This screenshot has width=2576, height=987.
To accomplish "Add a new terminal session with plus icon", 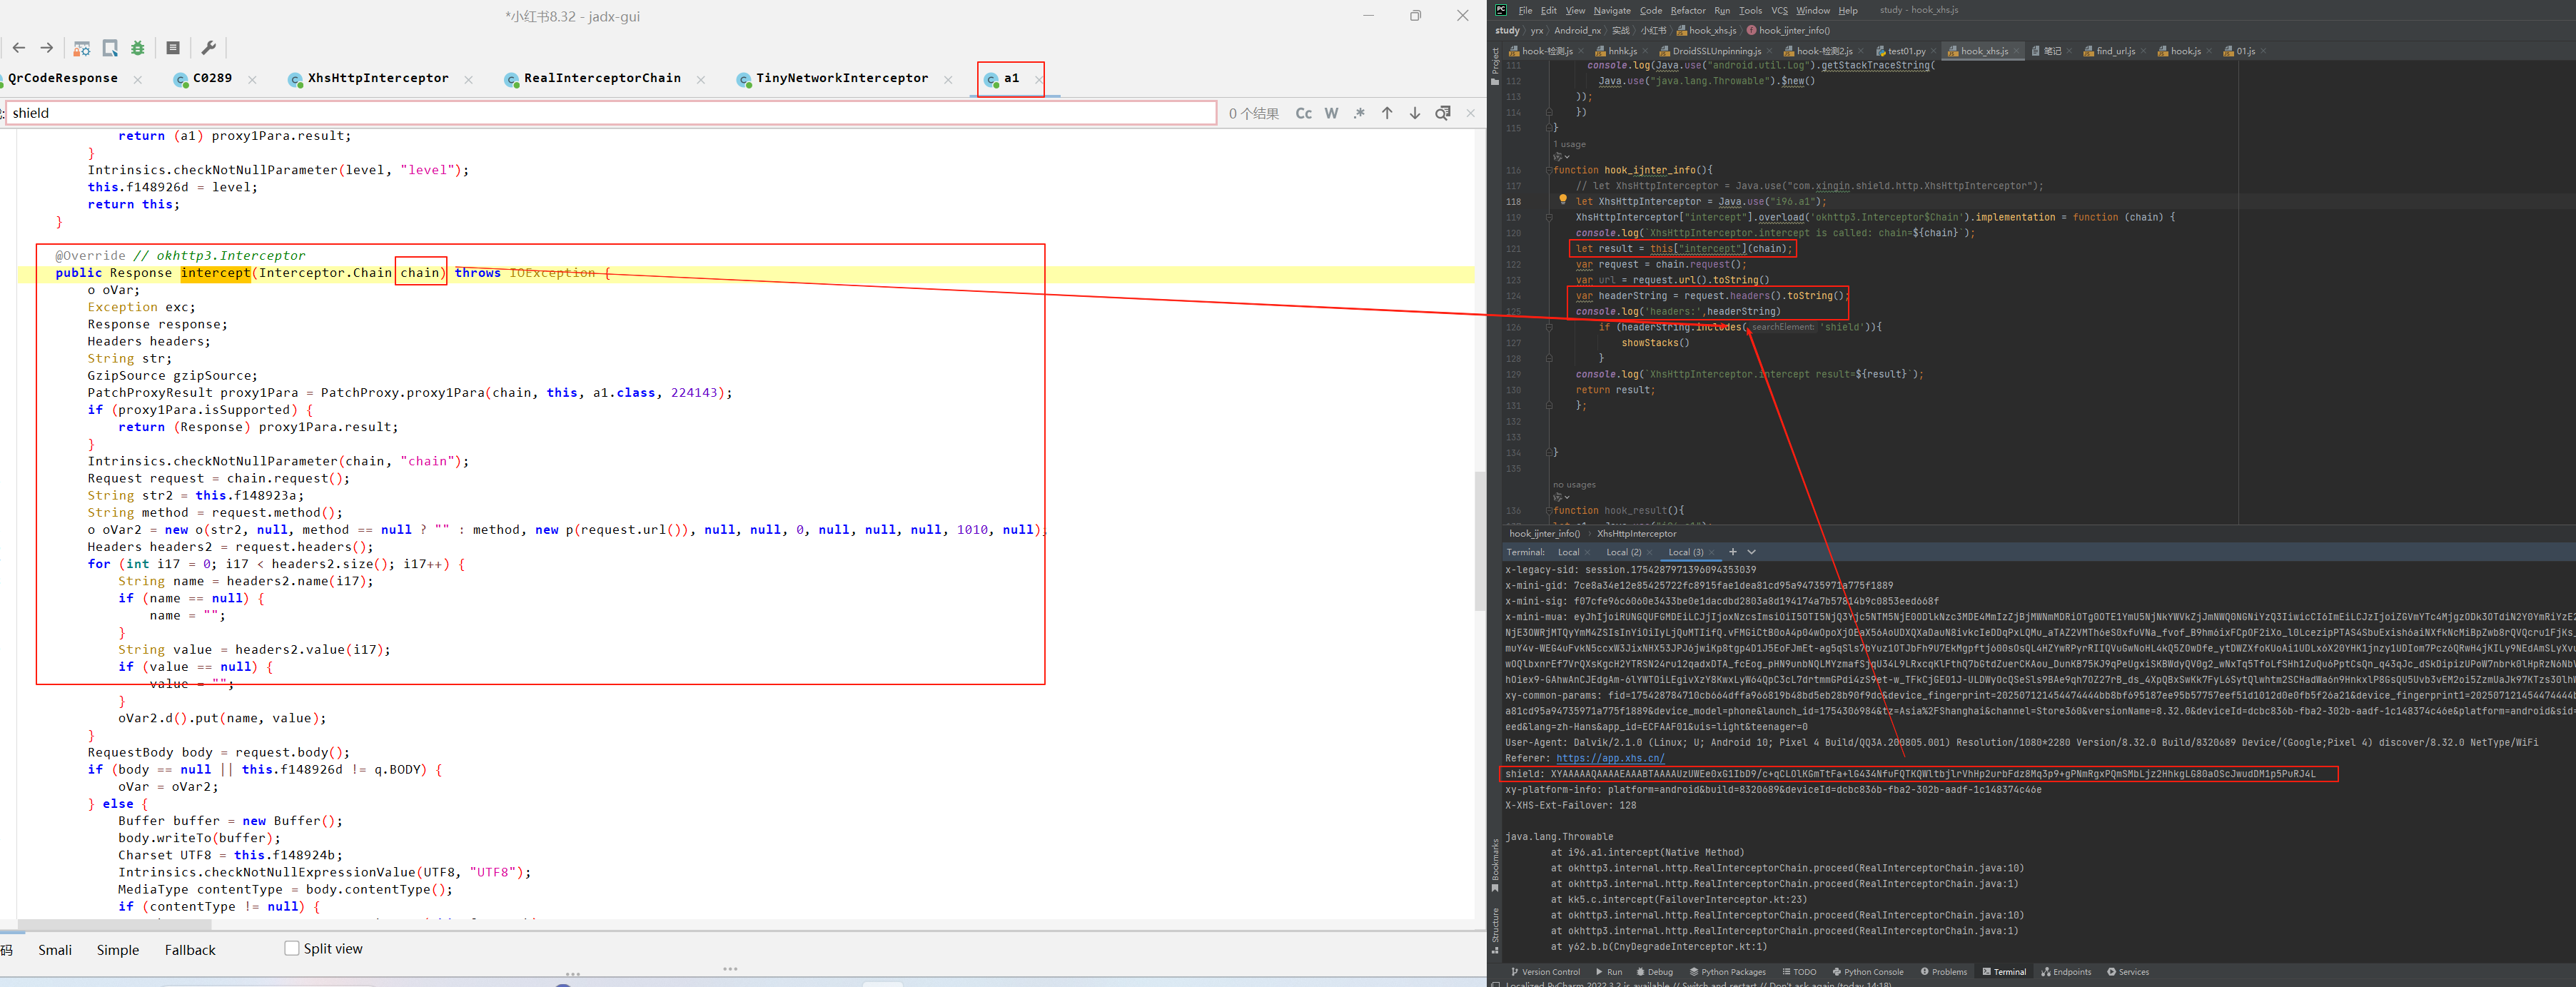I will pos(1733,552).
